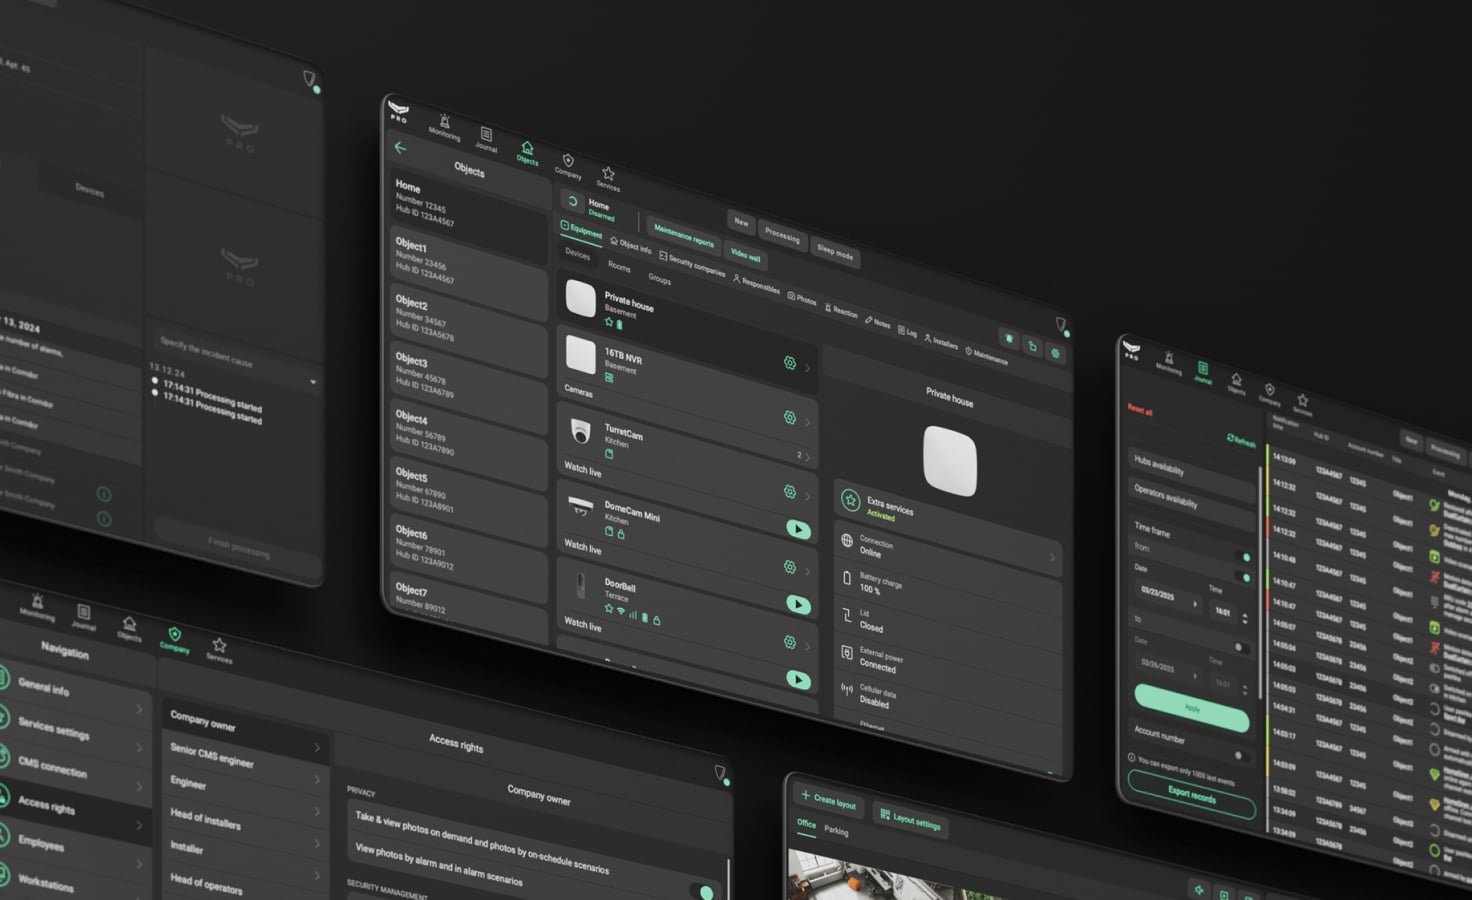Click the back arrow above the Objects list
The height and width of the screenshot is (900, 1472).
coord(400,148)
